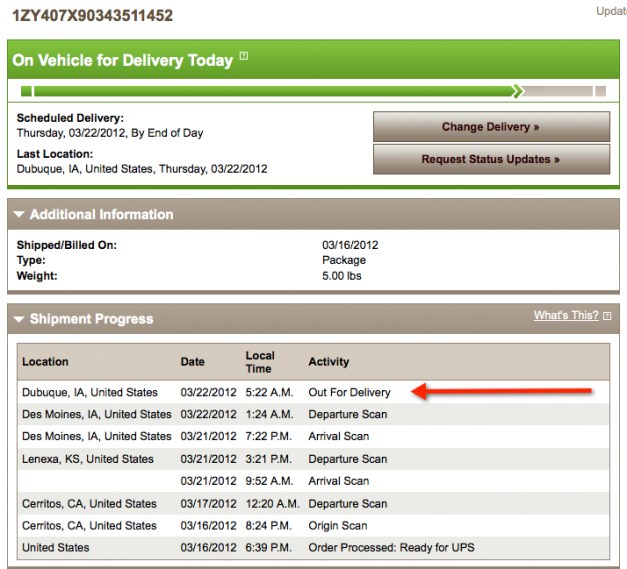Click the chevron marker on the progress bar
This screenshot has width=627, height=569.
click(x=518, y=91)
